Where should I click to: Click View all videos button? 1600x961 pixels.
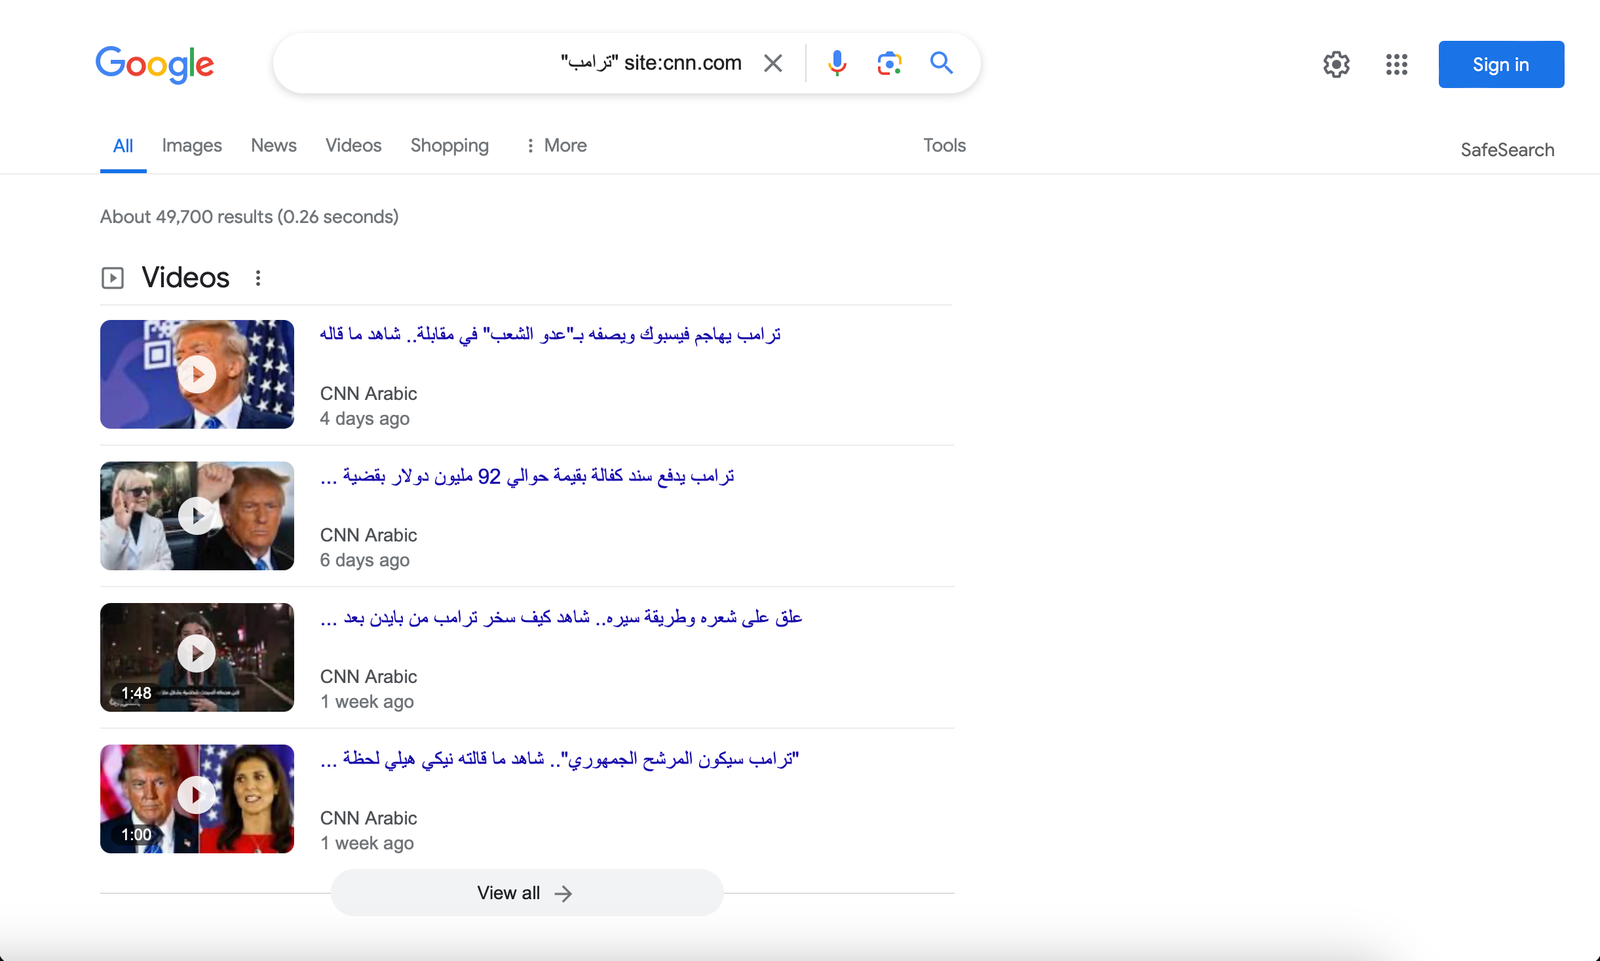click(x=526, y=893)
